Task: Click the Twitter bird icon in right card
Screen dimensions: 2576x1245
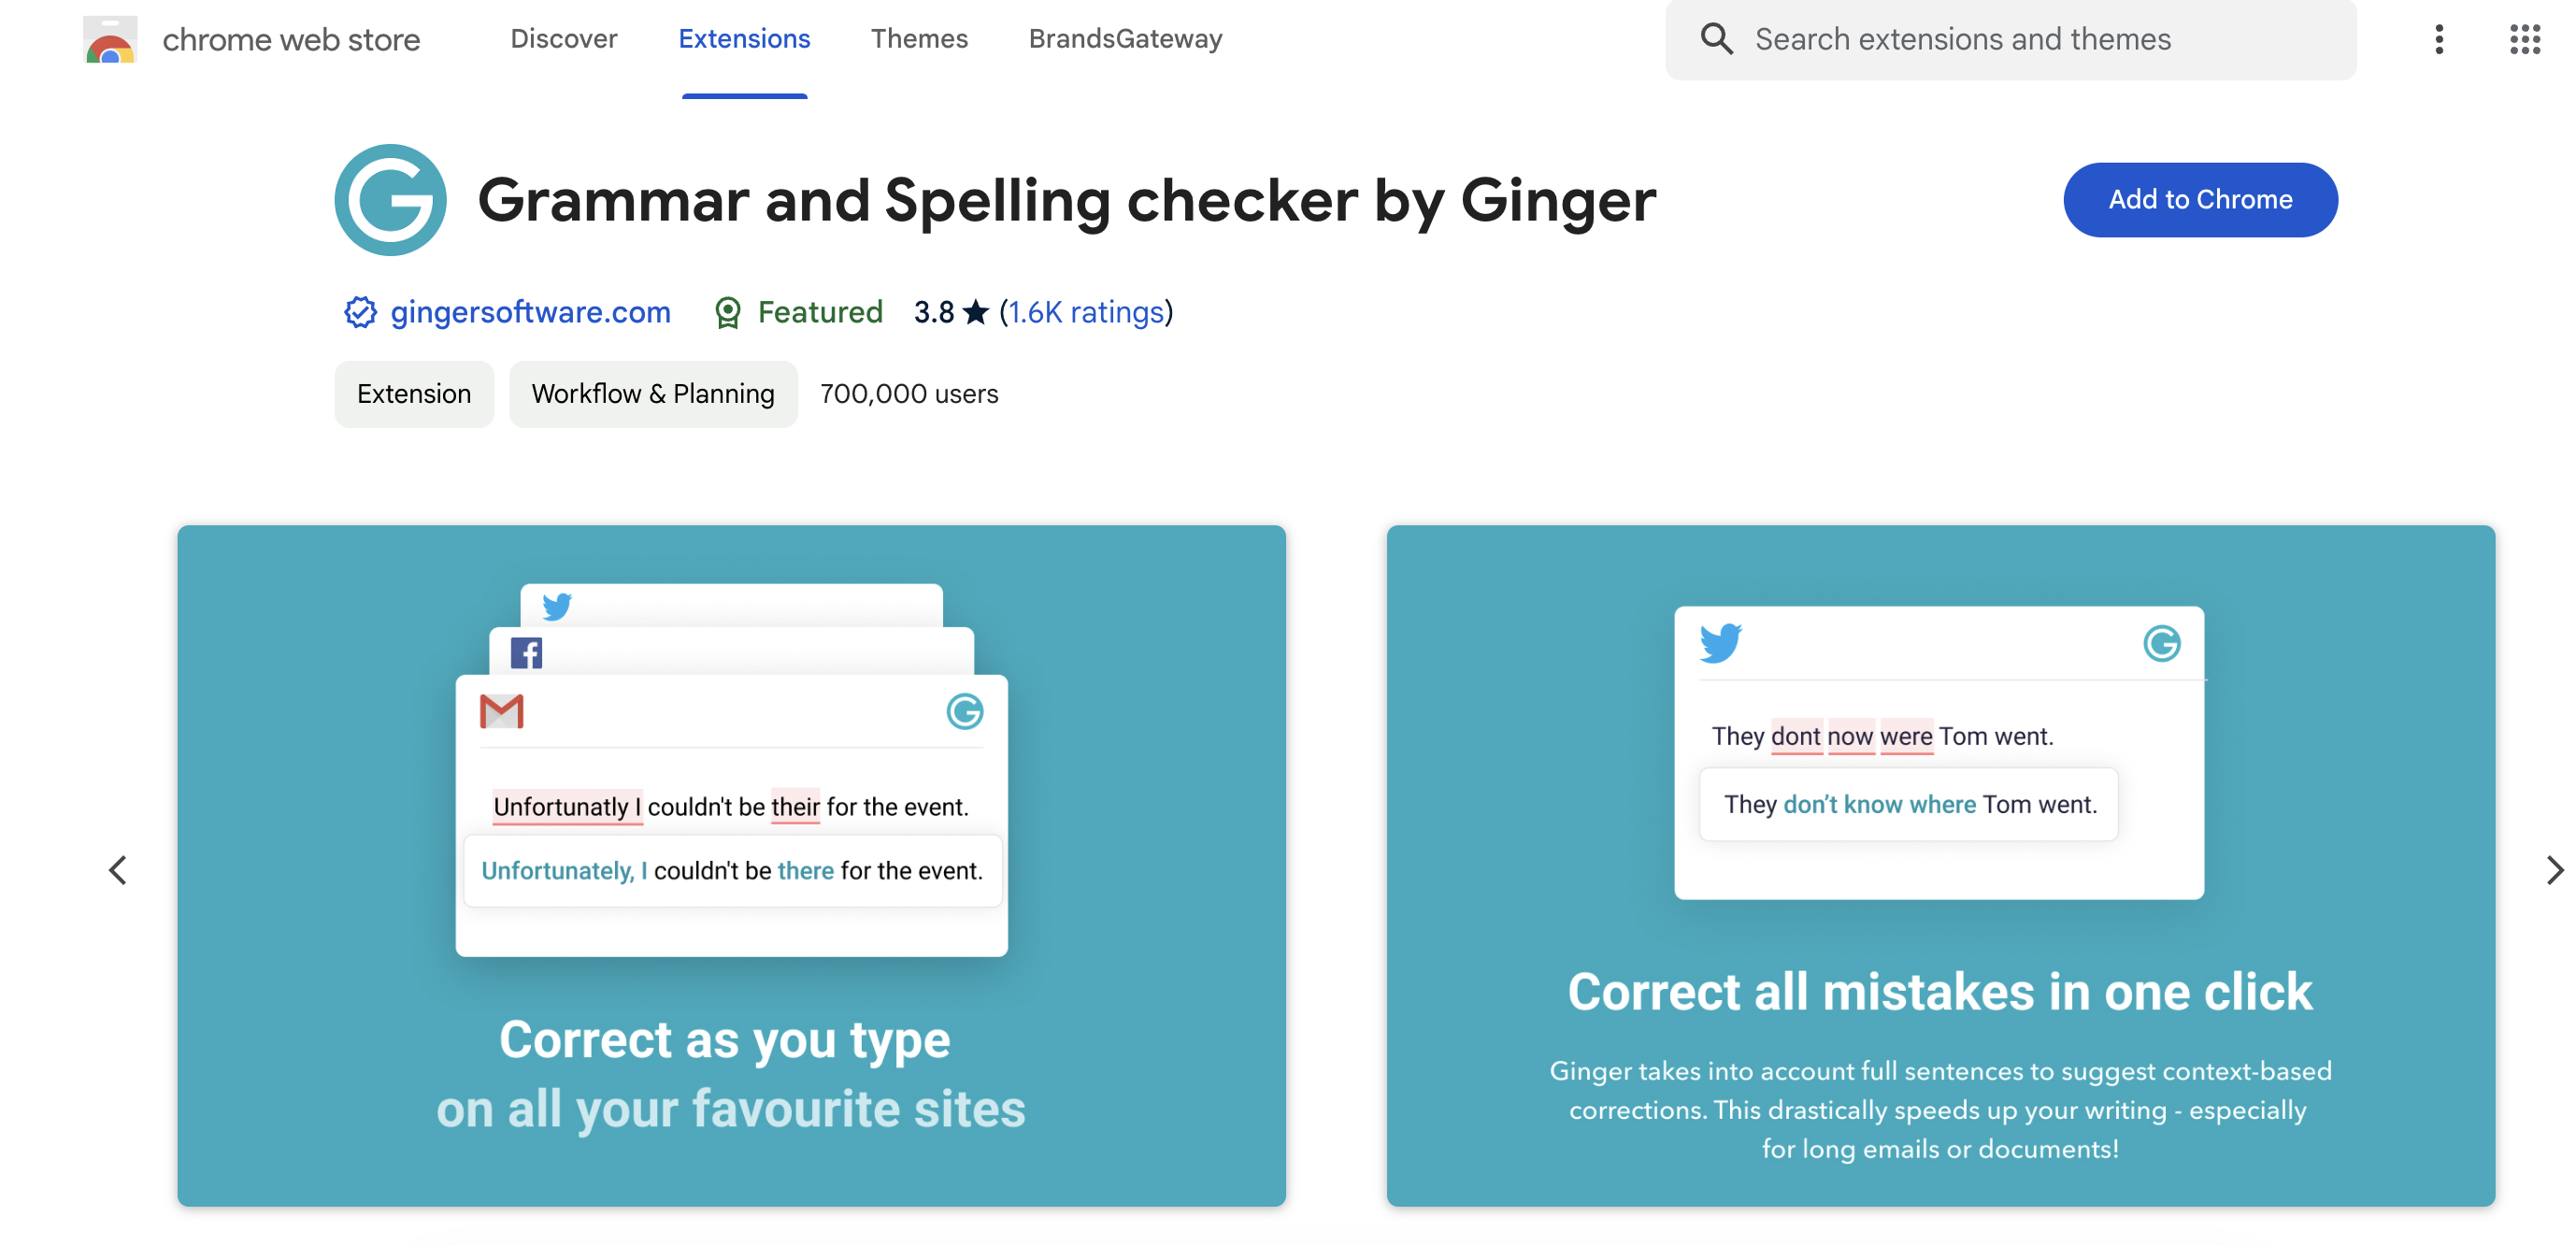Action: pyautogui.click(x=1720, y=642)
